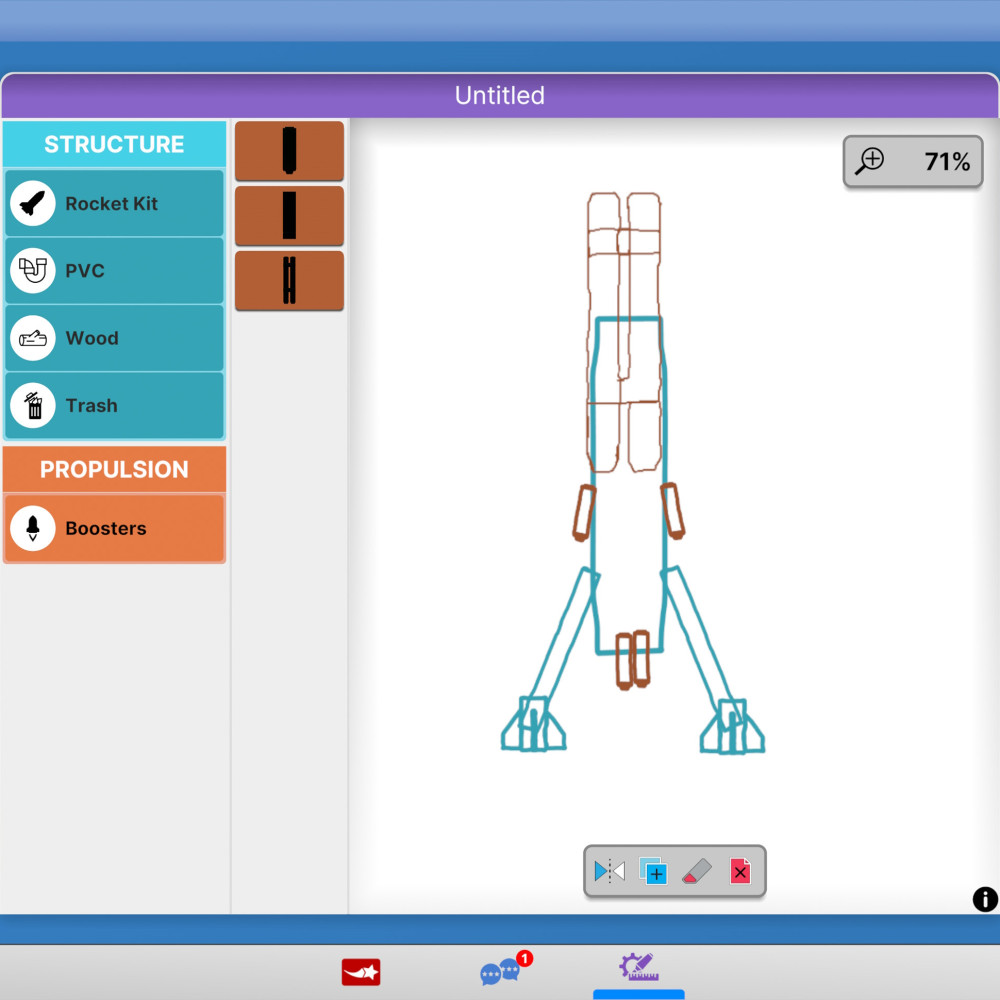Screen dimensions: 1000x1000
Task: Click the Untitled project title
Action: pos(499,96)
